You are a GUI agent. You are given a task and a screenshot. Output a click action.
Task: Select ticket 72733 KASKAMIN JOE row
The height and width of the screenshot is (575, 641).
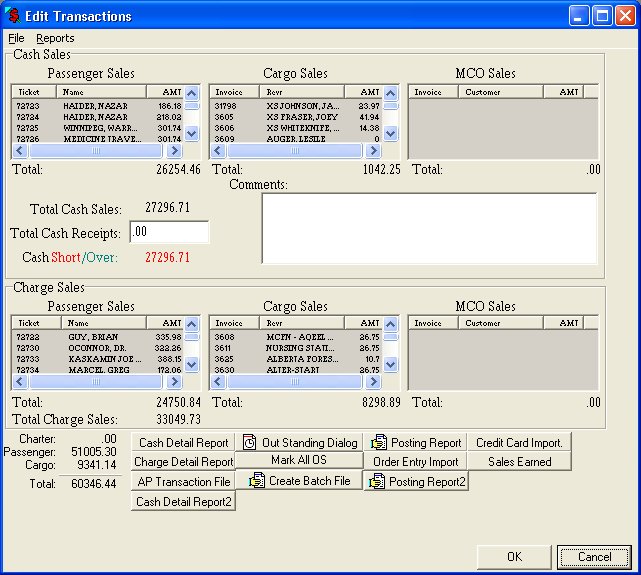(98, 359)
